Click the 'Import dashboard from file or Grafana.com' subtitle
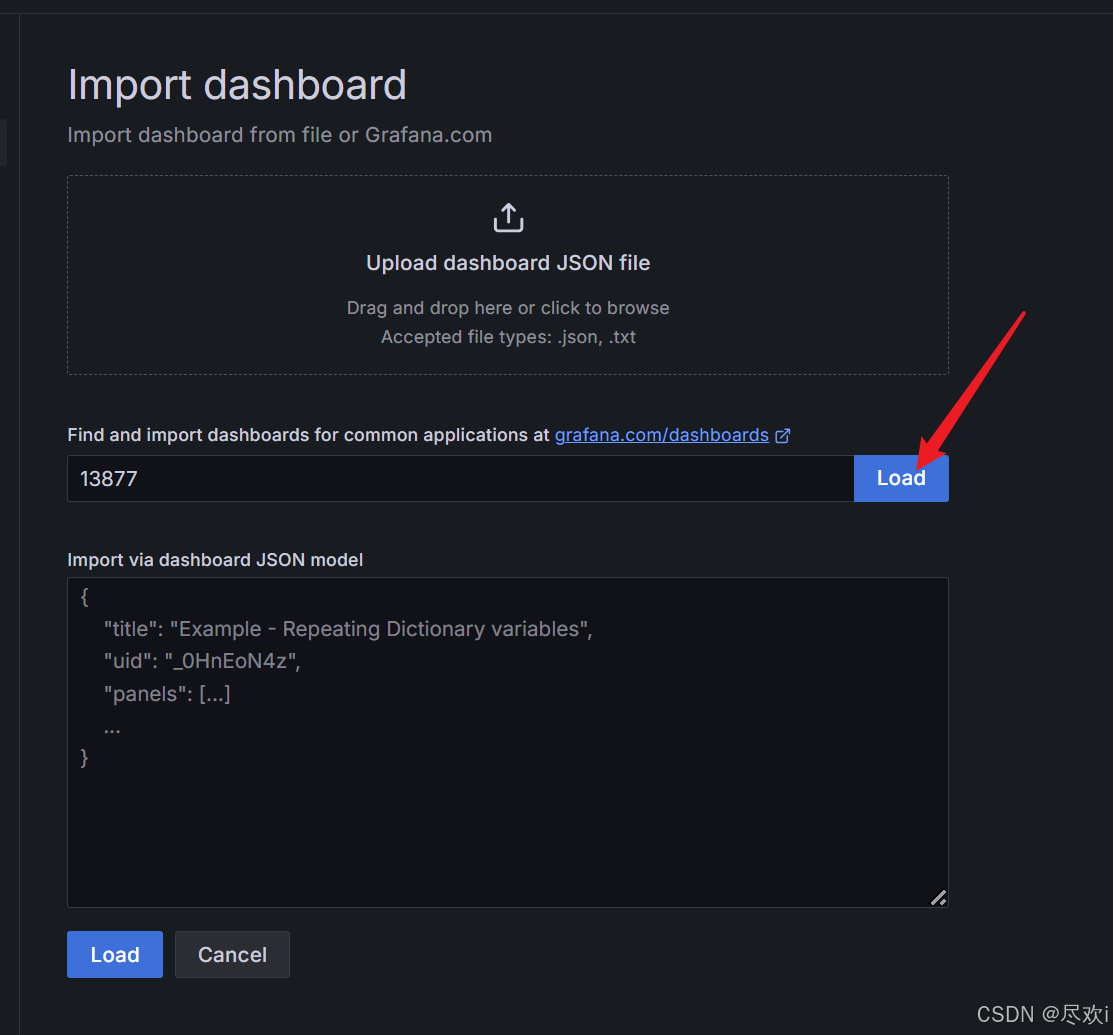Screen dimensions: 1113x1035 coord(280,135)
